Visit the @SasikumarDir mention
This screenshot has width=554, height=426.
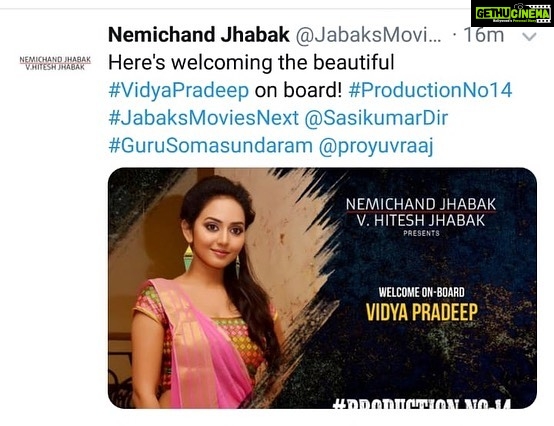tap(376, 118)
